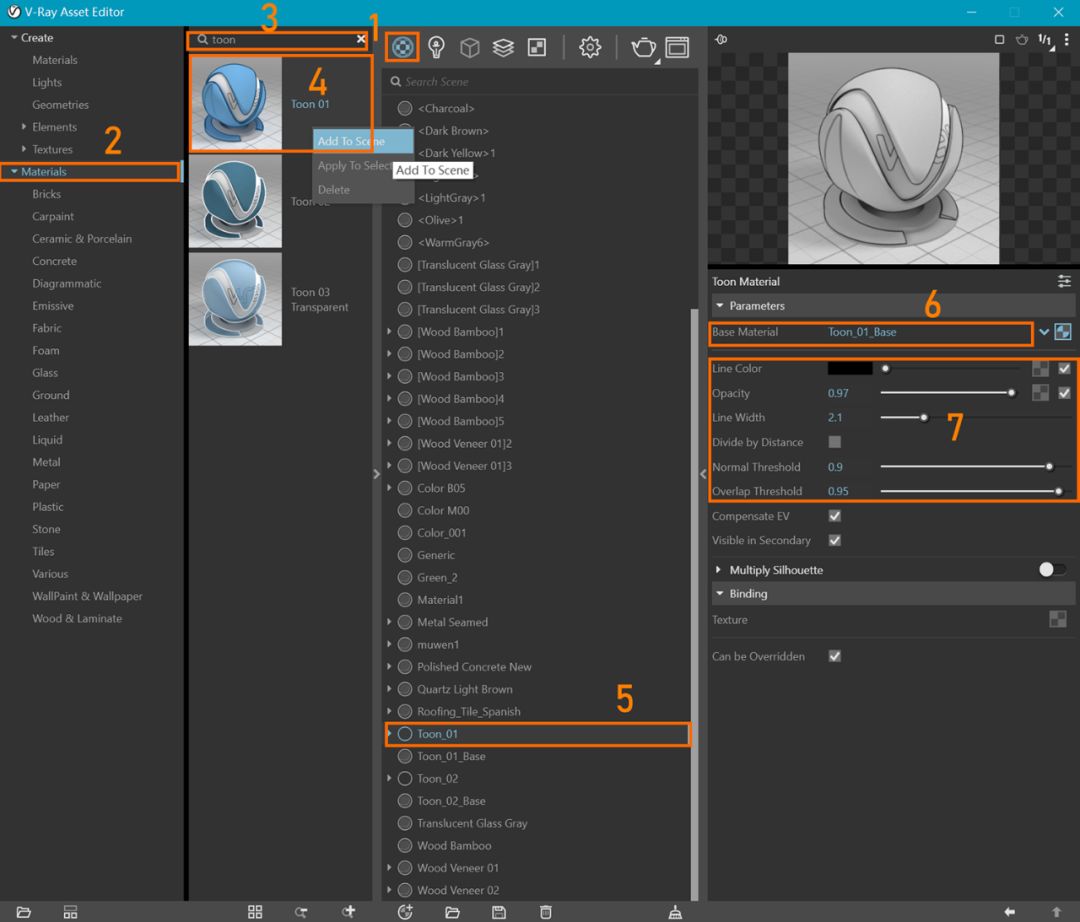Select Roofing_Tile_Spanish material

pos(468,711)
